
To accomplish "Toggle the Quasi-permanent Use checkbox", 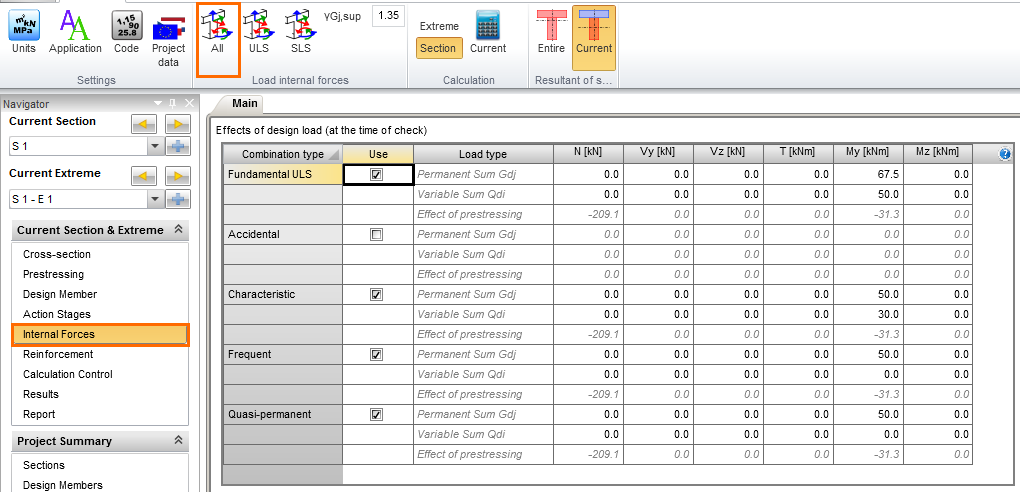I will coord(377,414).
